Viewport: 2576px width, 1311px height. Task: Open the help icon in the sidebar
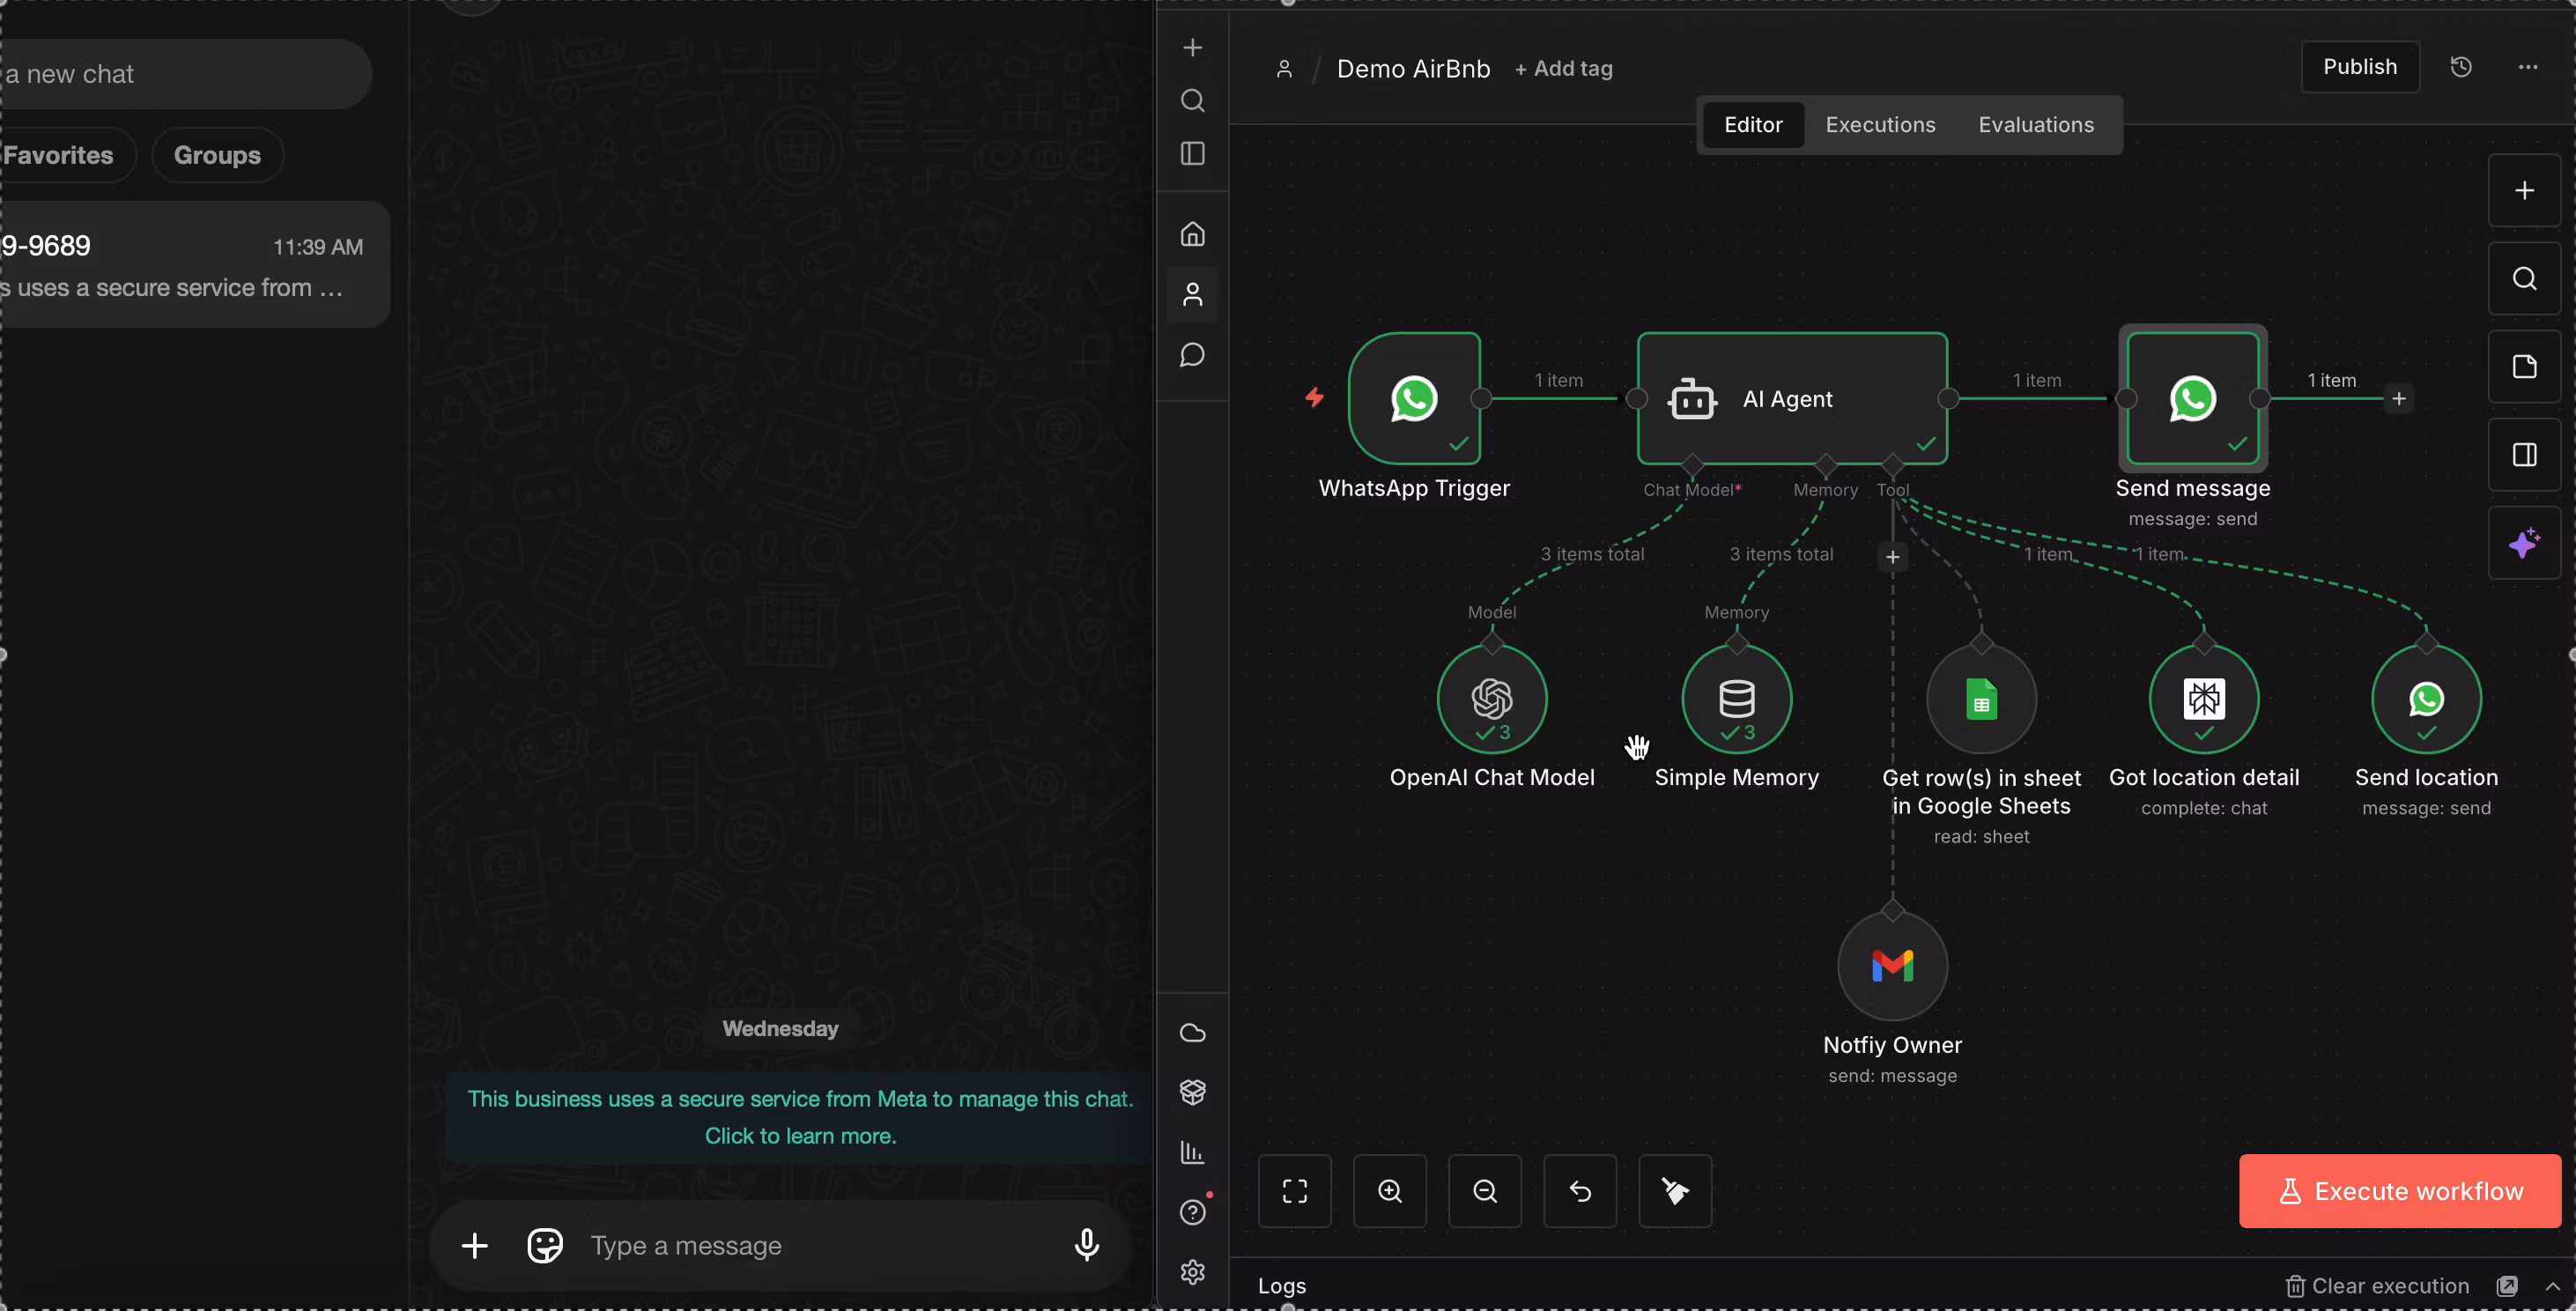[1192, 1211]
